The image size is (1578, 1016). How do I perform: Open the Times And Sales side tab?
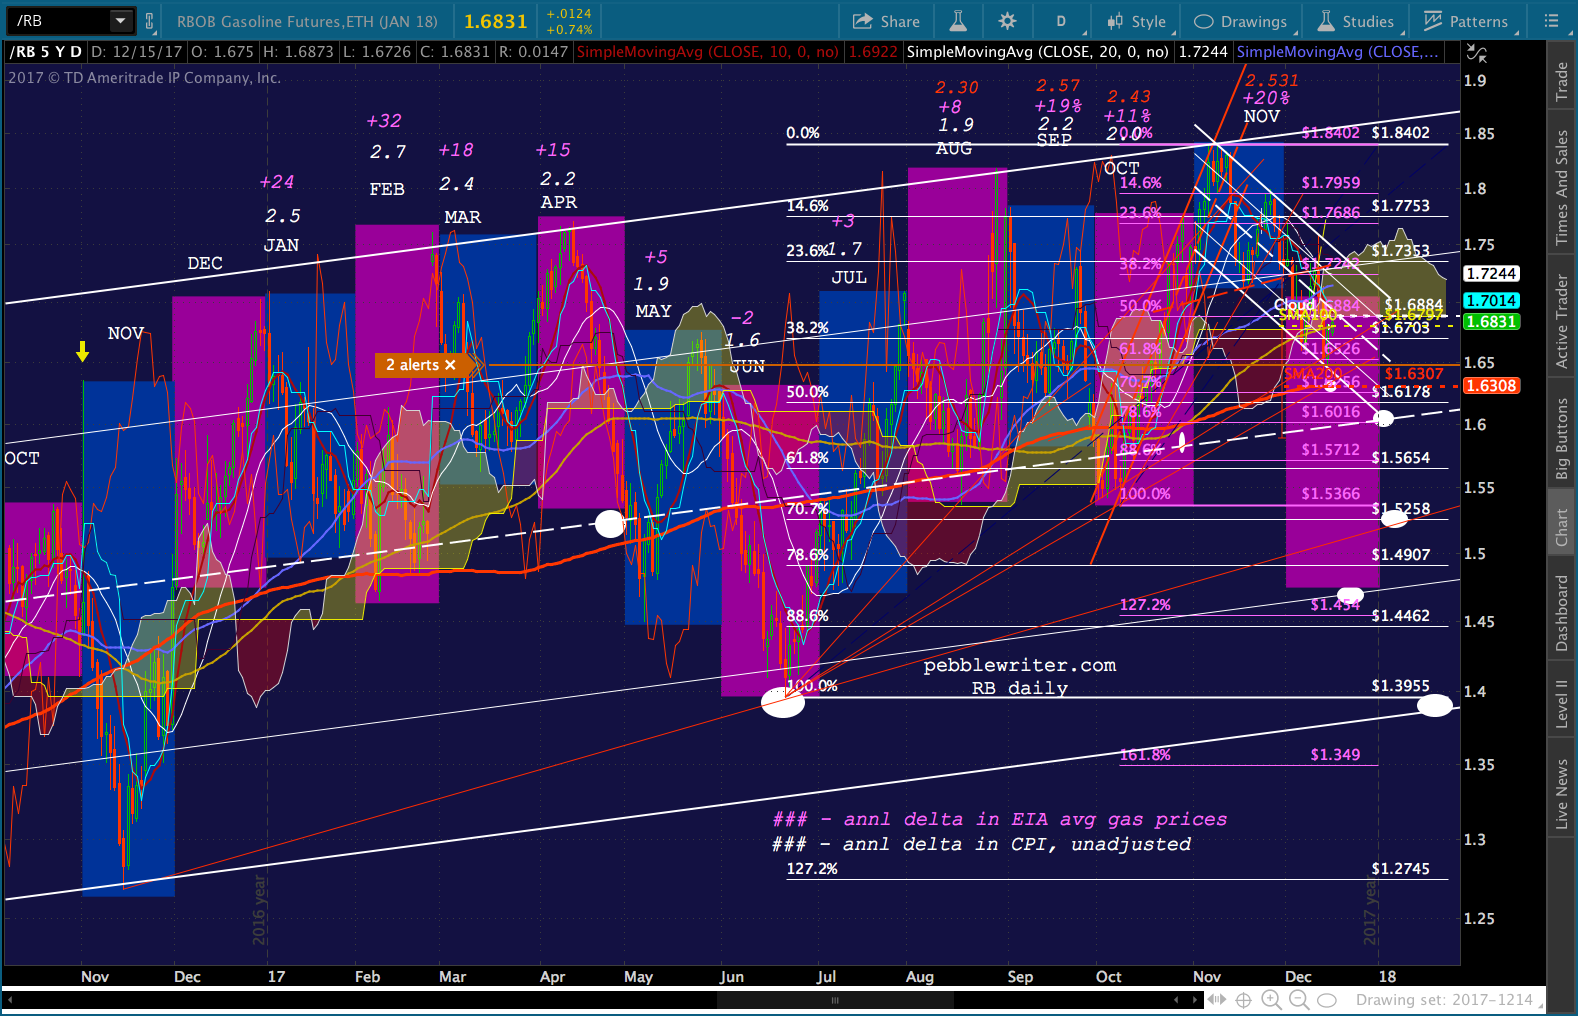point(1561,187)
